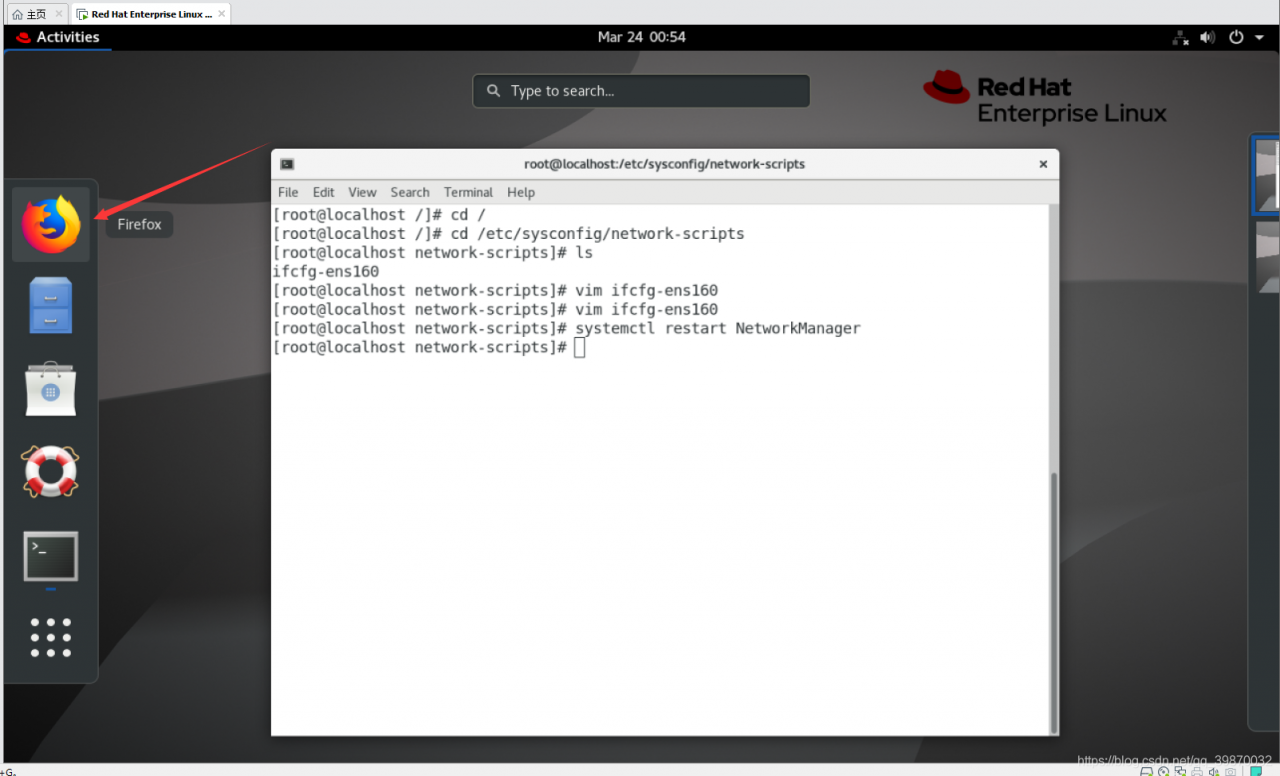The height and width of the screenshot is (776, 1280).
Task: Close the terminal window
Action: [x=1043, y=164]
